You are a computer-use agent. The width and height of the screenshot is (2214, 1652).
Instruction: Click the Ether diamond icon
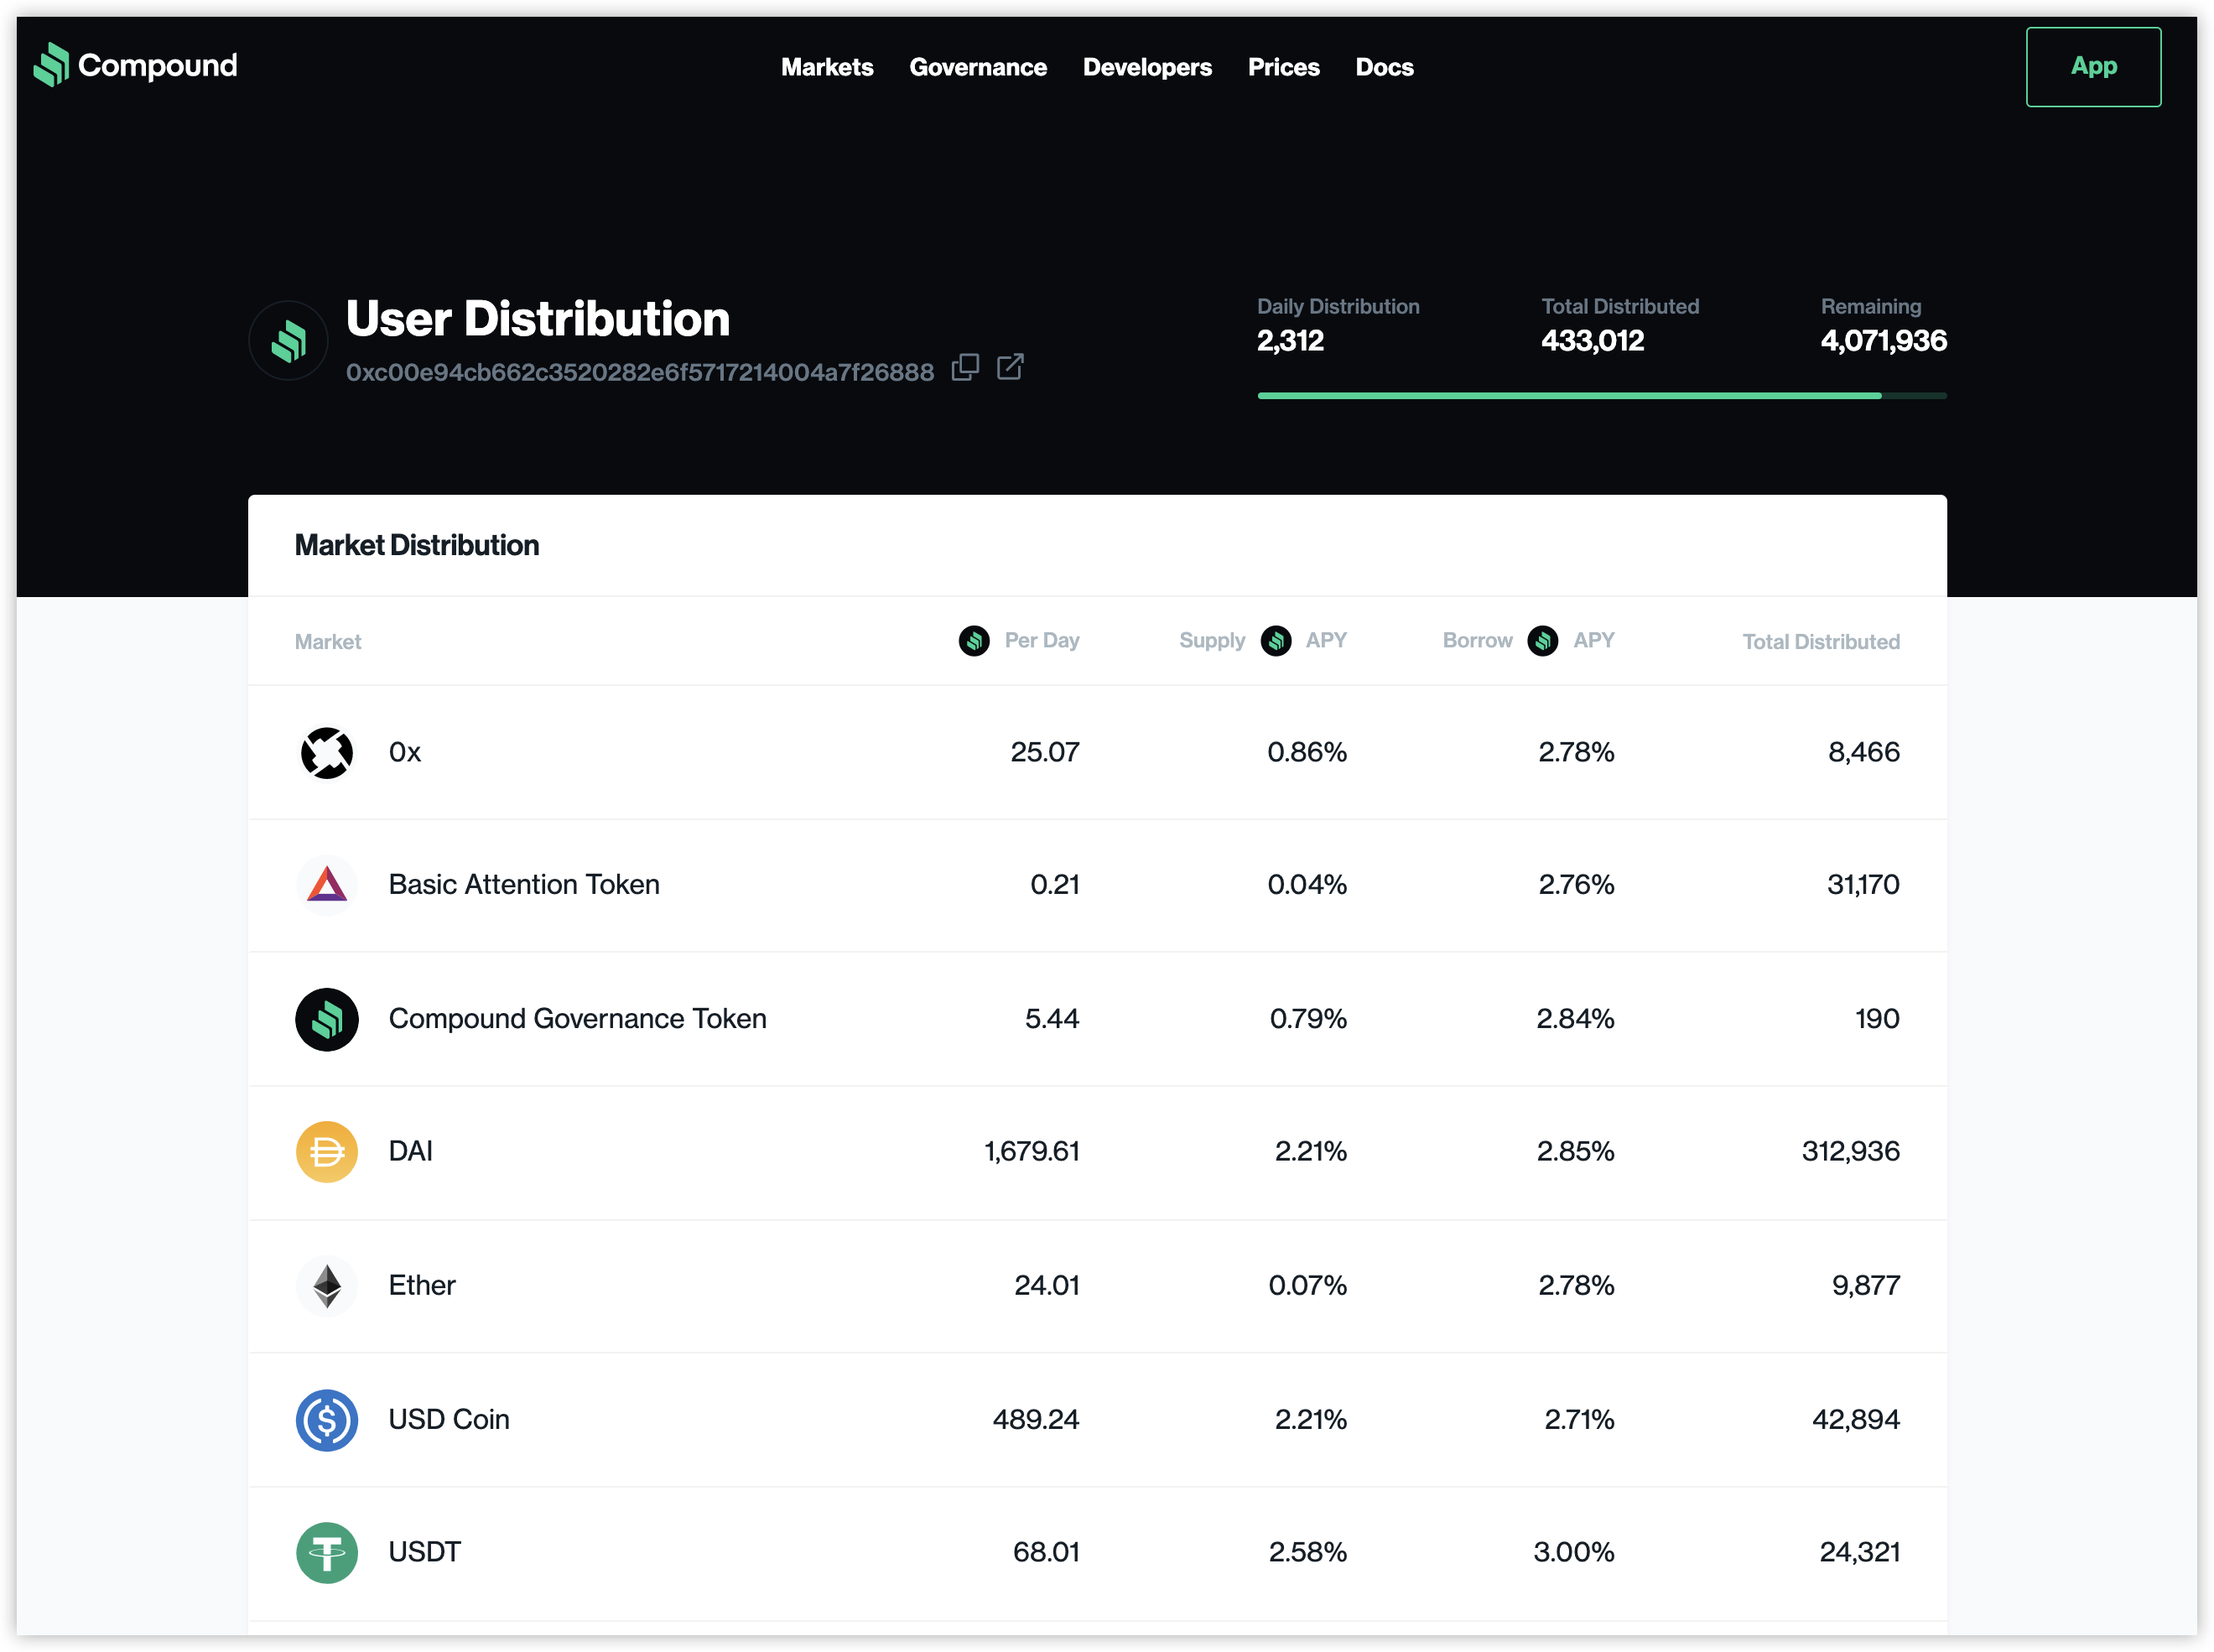click(327, 1286)
